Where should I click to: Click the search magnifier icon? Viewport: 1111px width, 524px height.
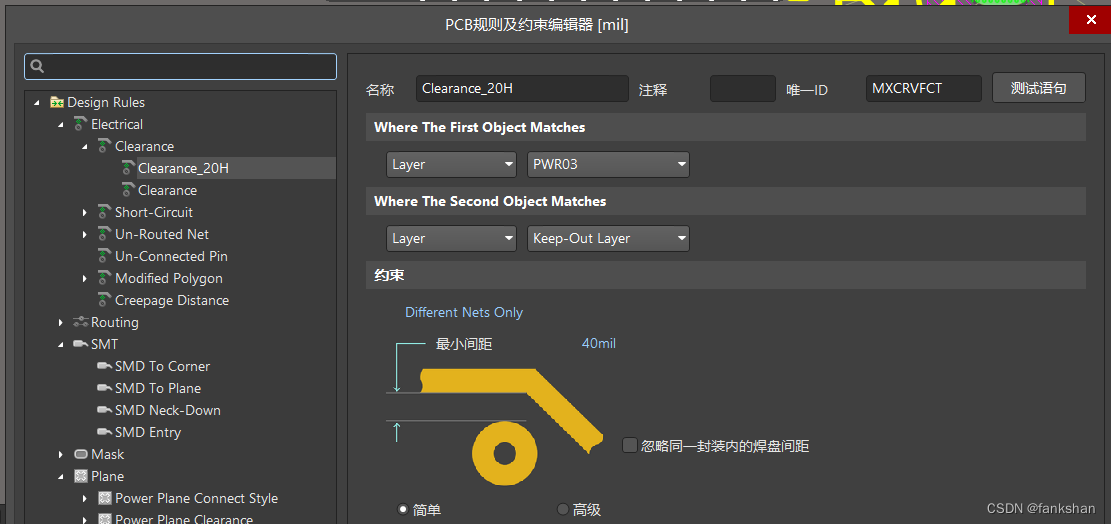point(38,67)
